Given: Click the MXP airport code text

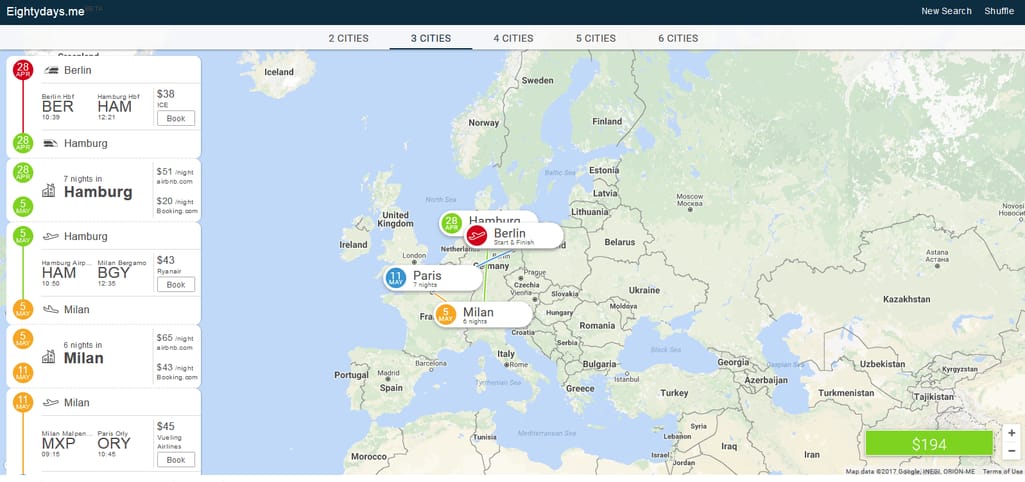Looking at the screenshot, I should click(x=59, y=443).
